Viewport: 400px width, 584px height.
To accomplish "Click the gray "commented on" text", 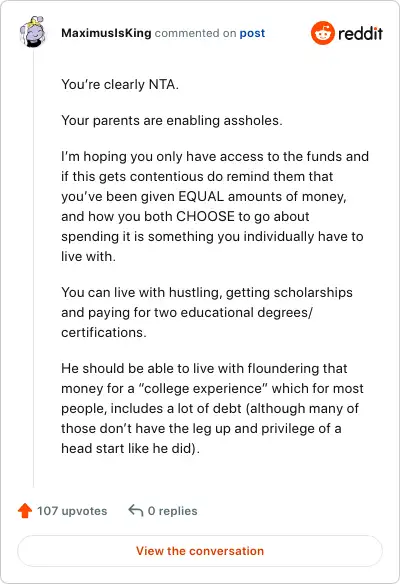I will tap(196, 33).
